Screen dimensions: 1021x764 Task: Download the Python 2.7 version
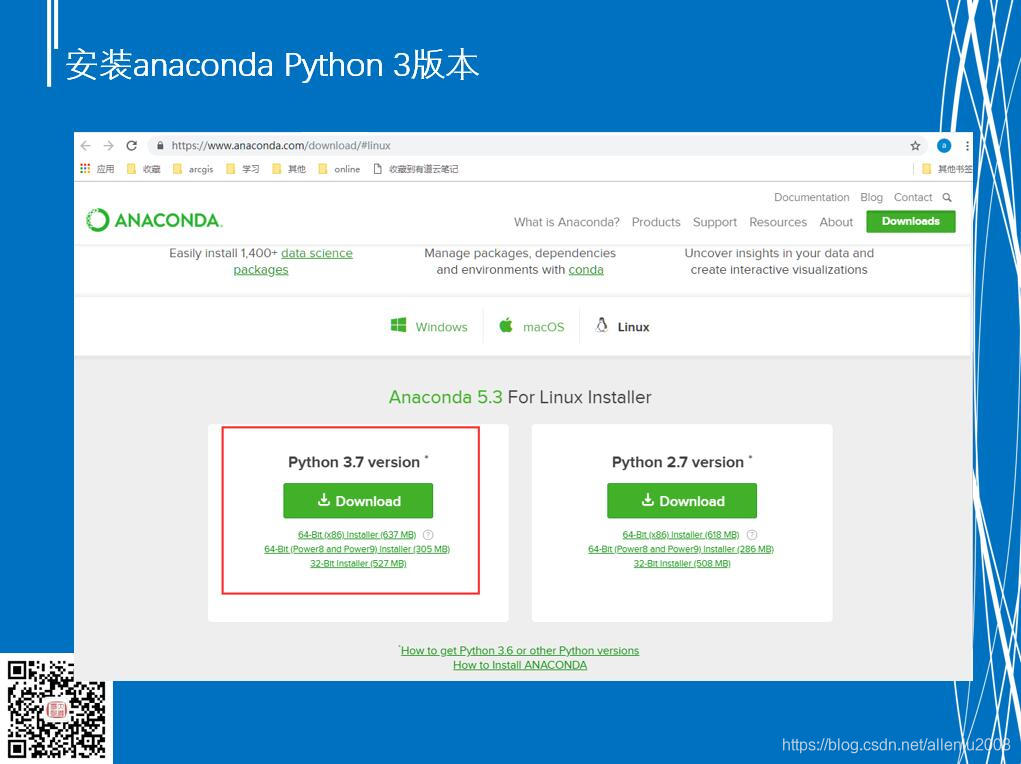(682, 501)
